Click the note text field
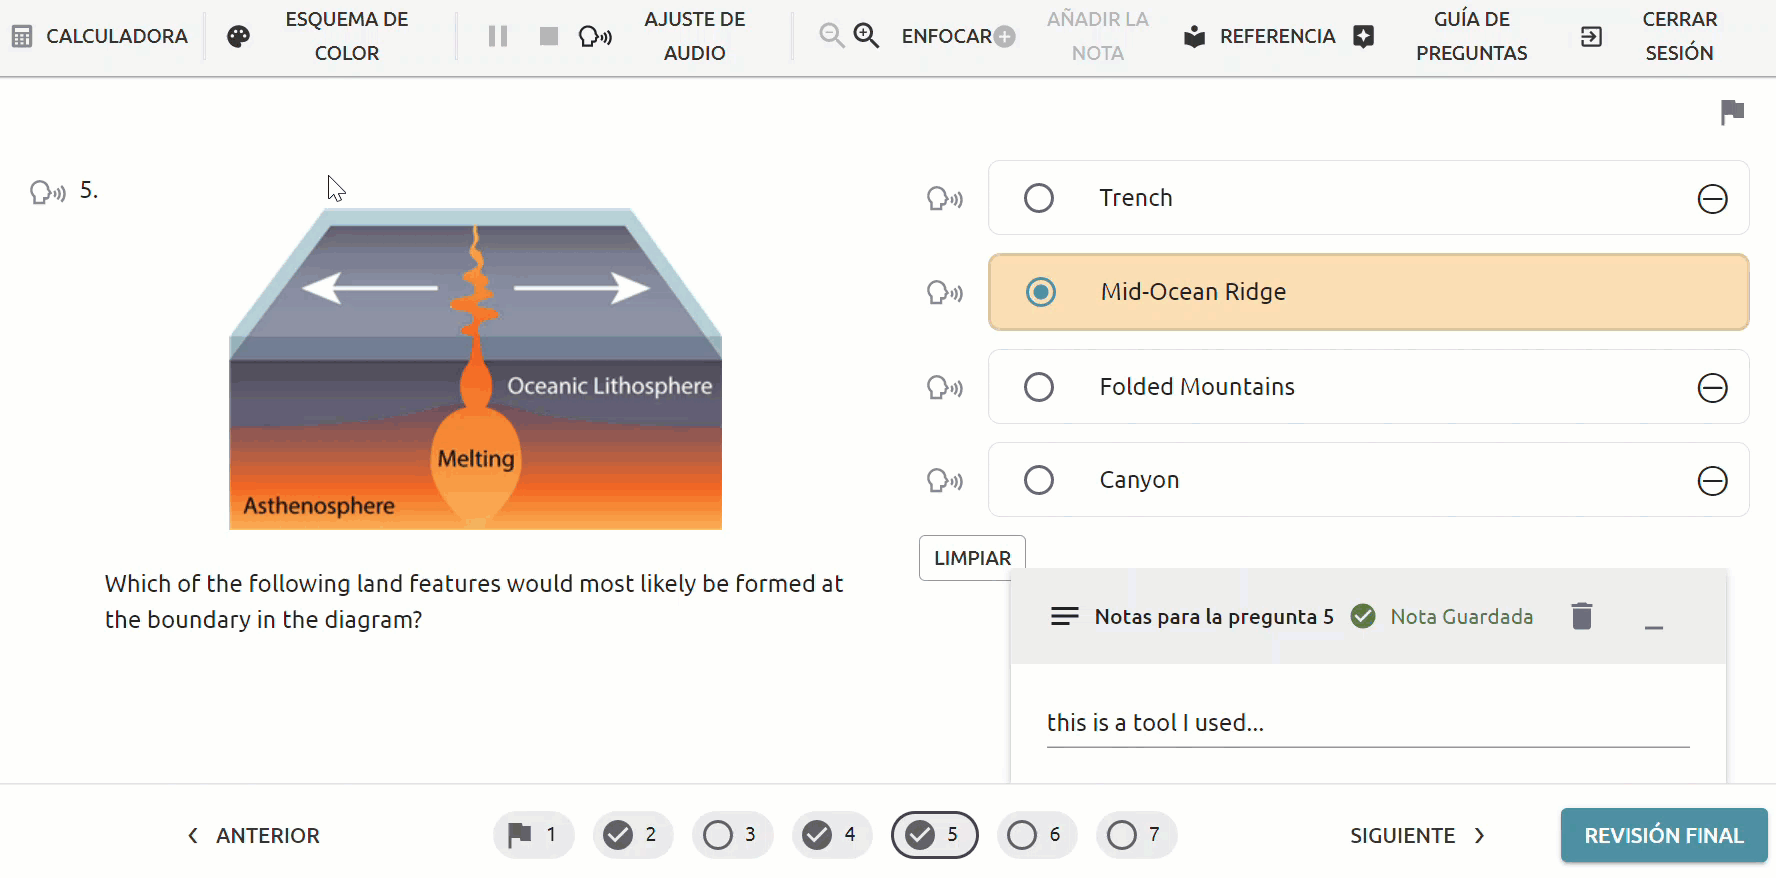The image size is (1776, 878). tap(1368, 723)
